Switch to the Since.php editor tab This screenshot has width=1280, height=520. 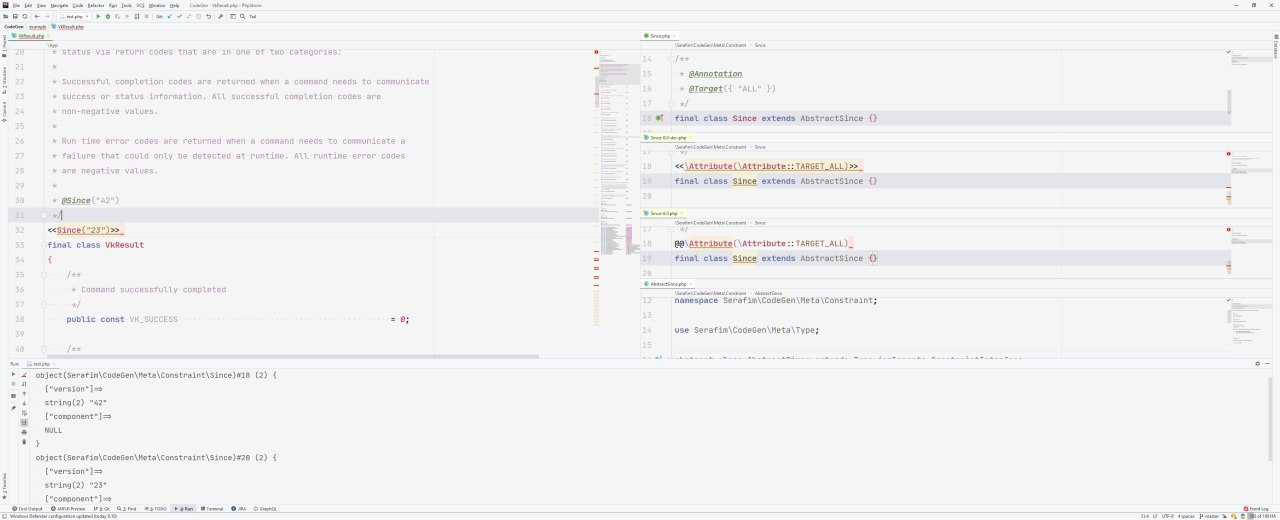coord(660,36)
